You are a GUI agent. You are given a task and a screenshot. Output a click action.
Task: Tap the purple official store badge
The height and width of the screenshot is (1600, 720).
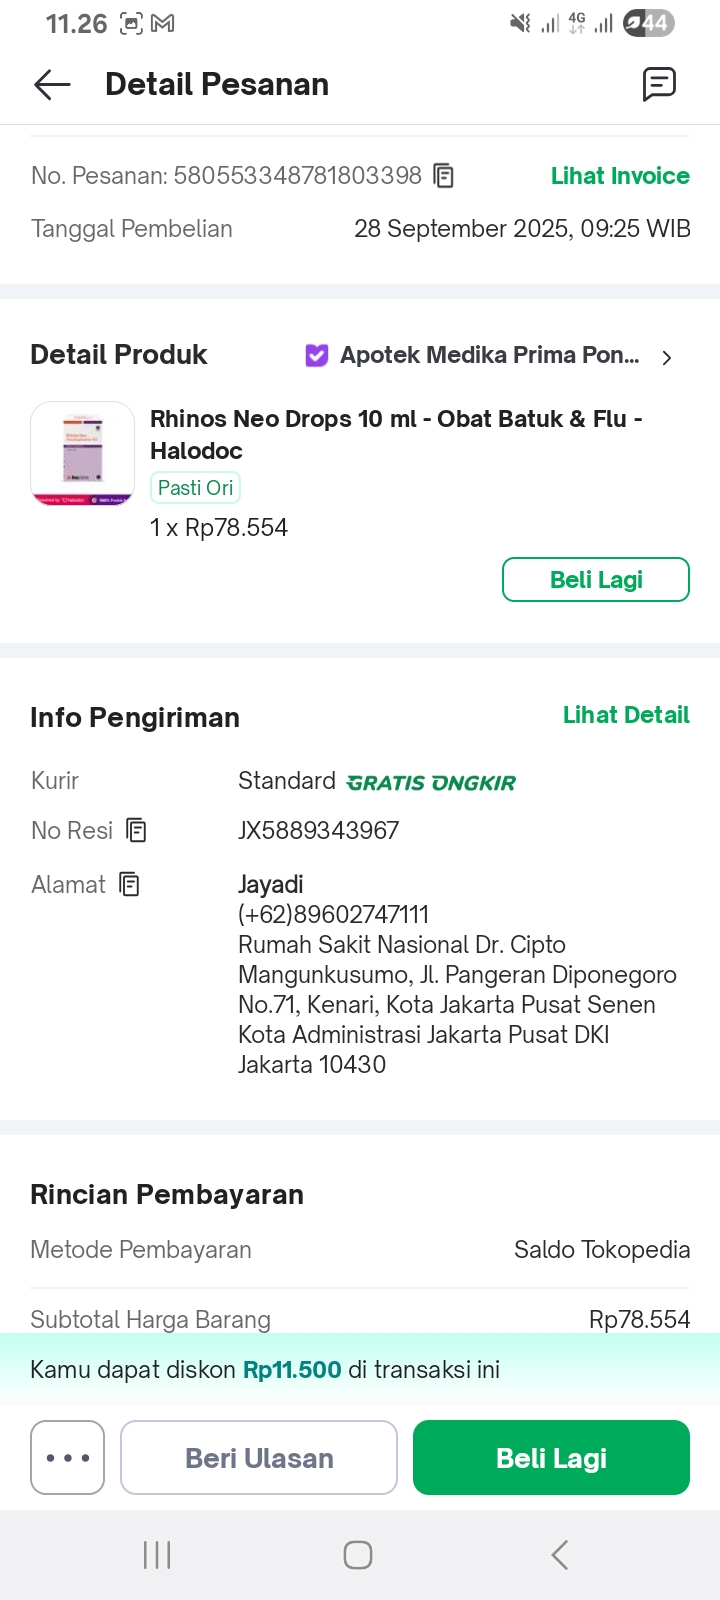[316, 355]
